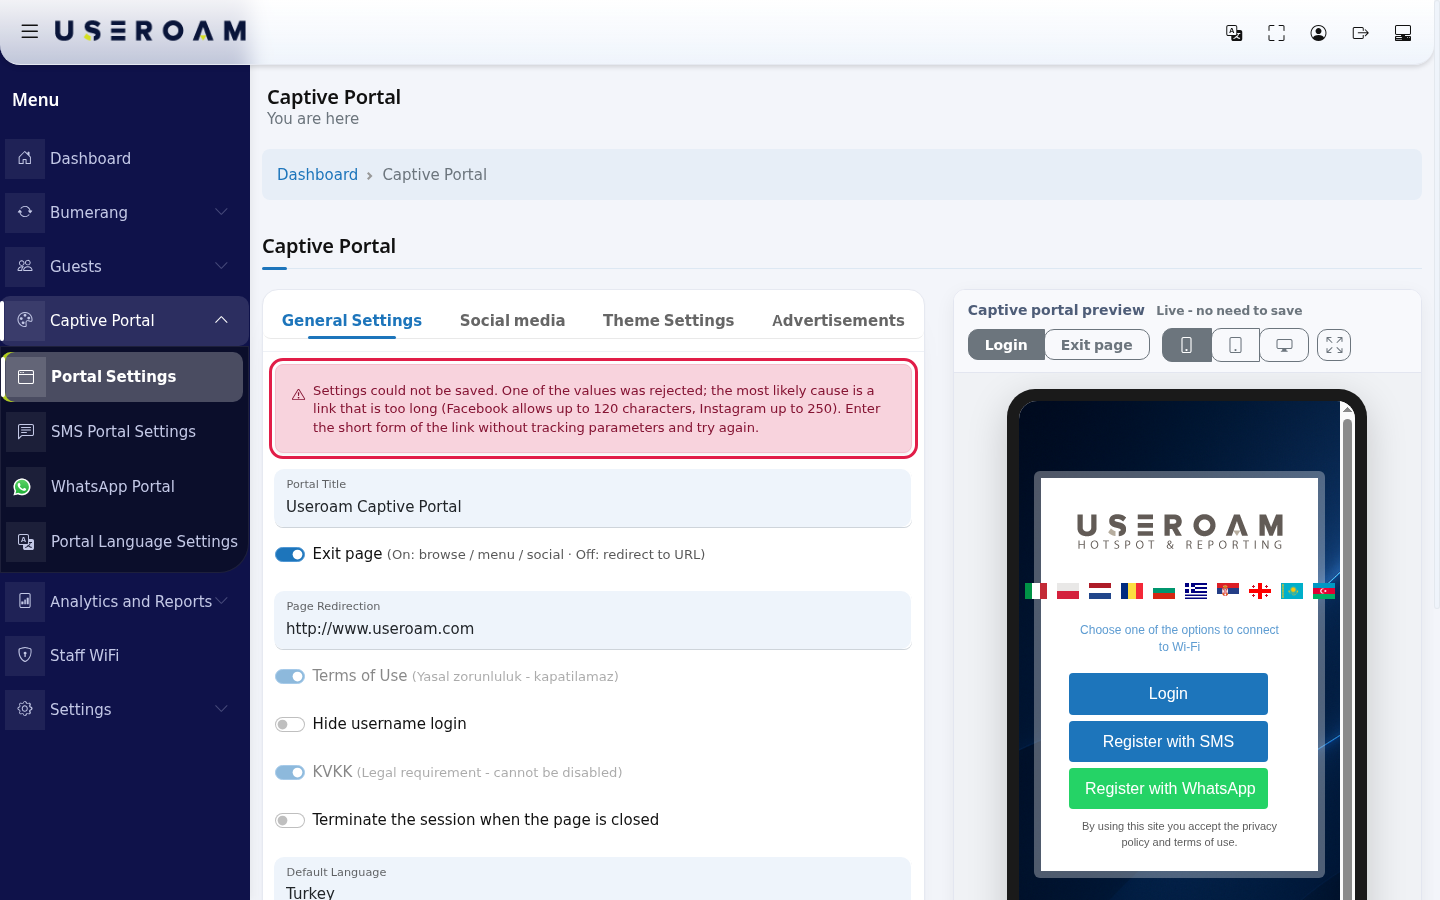Toggle the Terms of Use switch
The image size is (1440, 900).
pos(290,677)
